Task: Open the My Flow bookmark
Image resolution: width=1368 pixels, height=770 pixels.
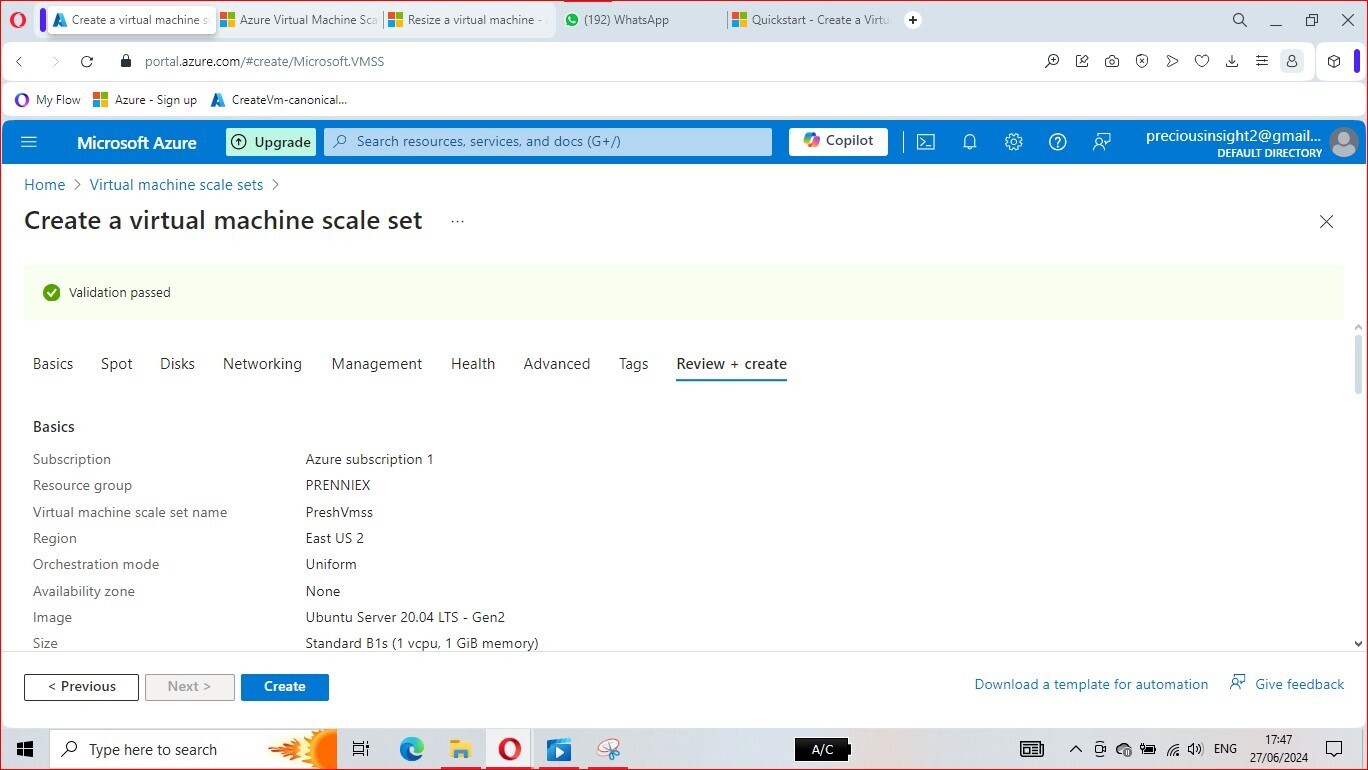Action: 48,100
